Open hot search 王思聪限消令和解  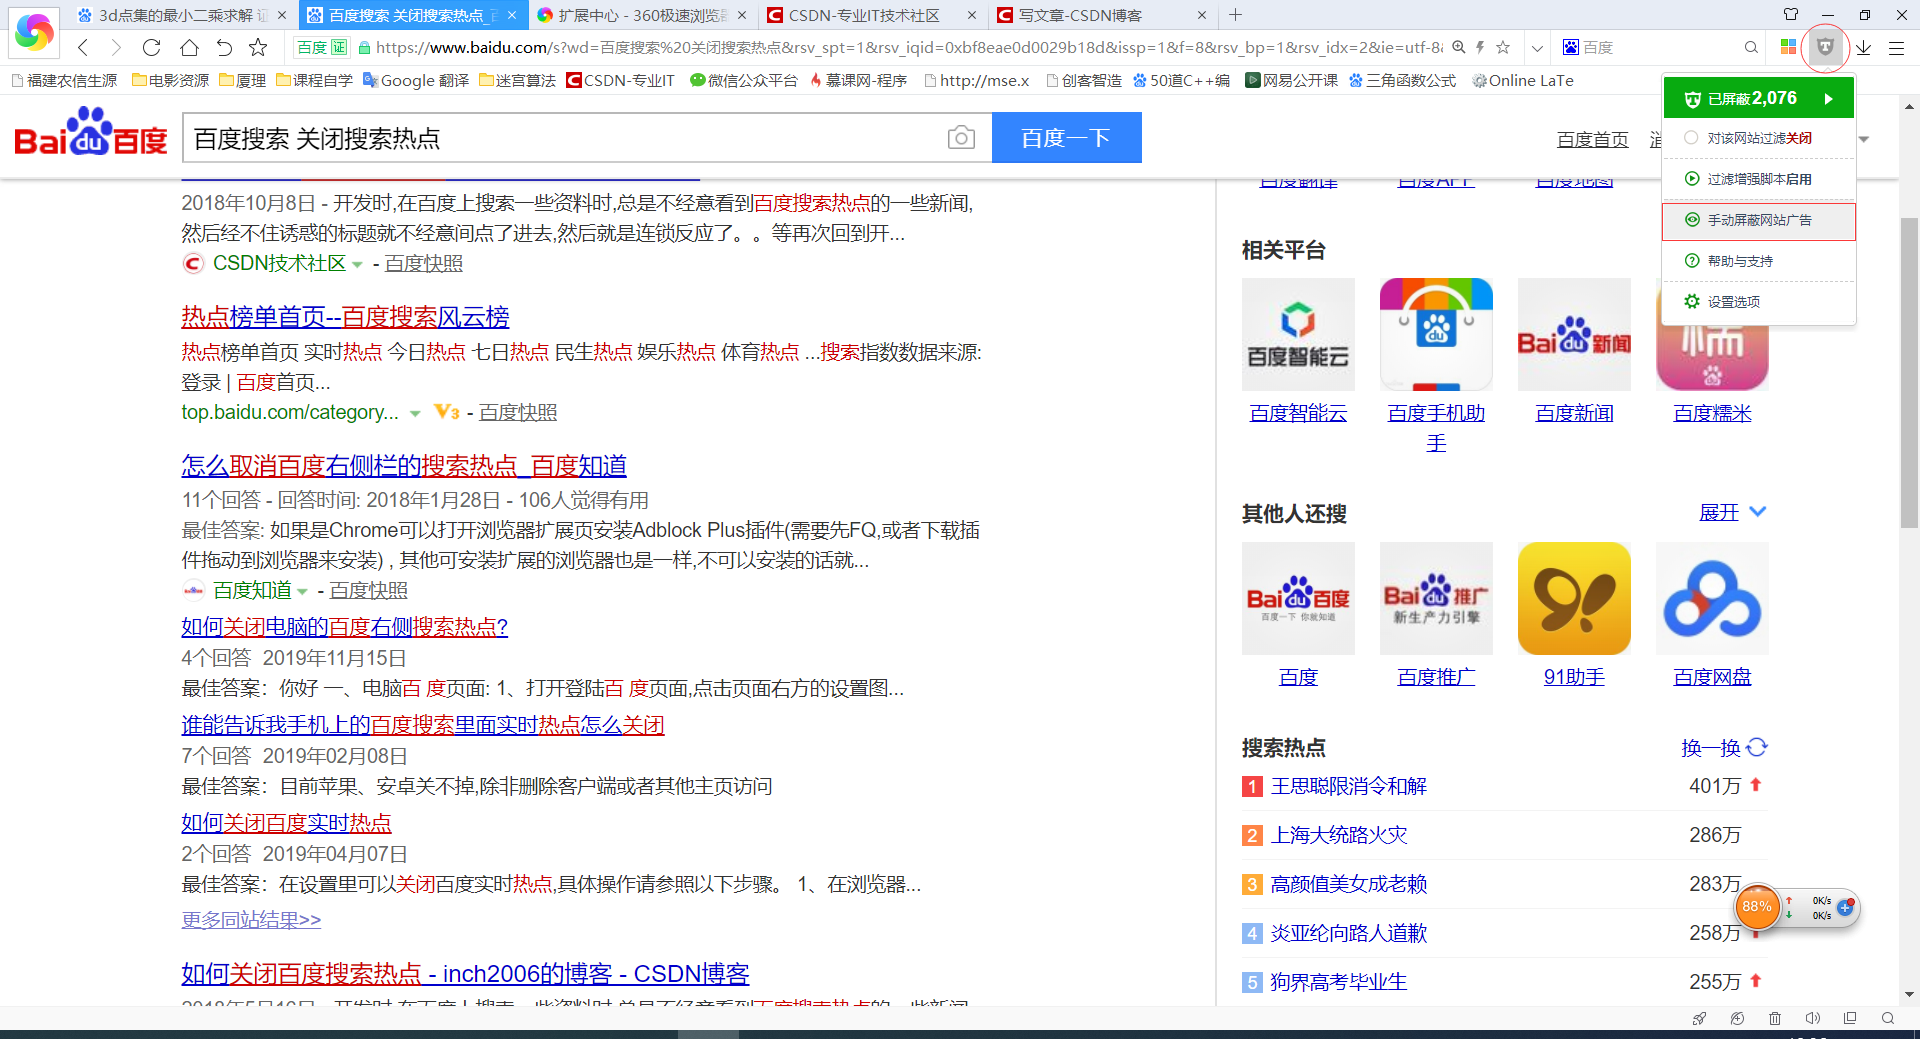pyautogui.click(x=1348, y=786)
